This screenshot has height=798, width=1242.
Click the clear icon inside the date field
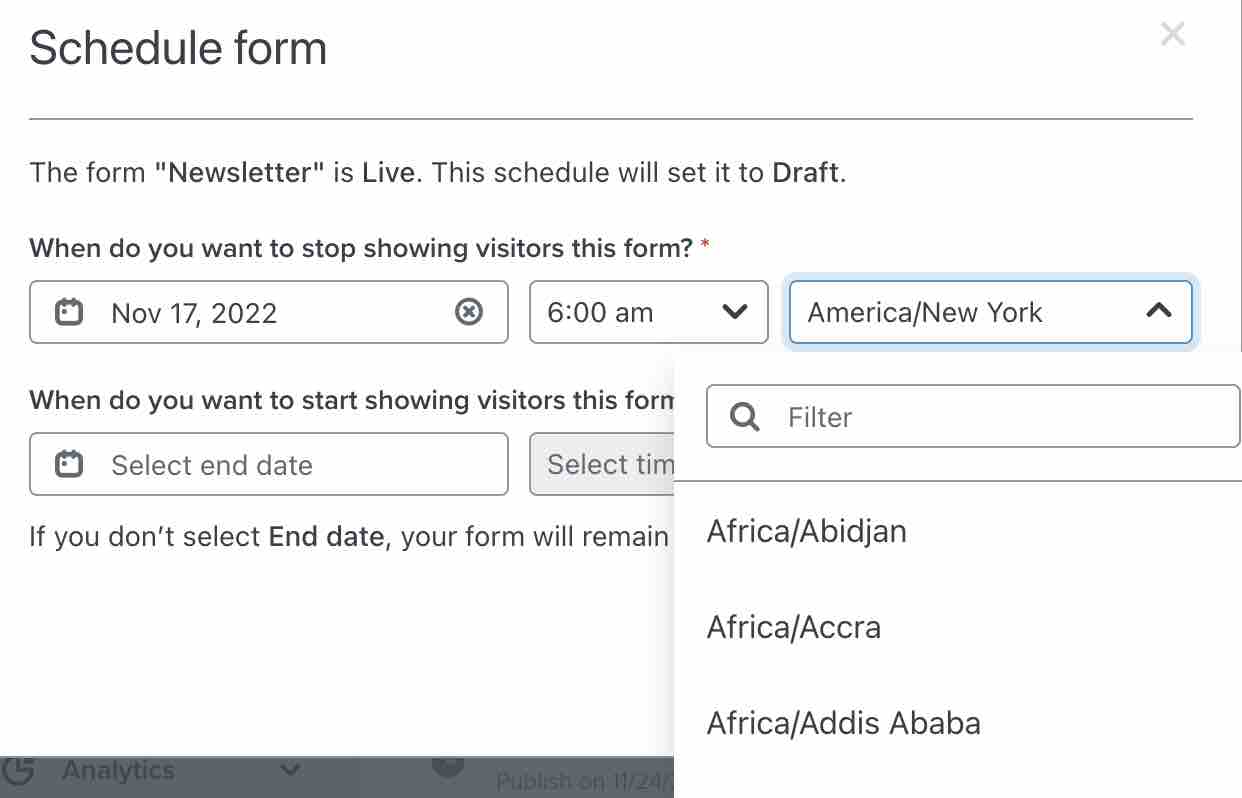pyautogui.click(x=469, y=312)
